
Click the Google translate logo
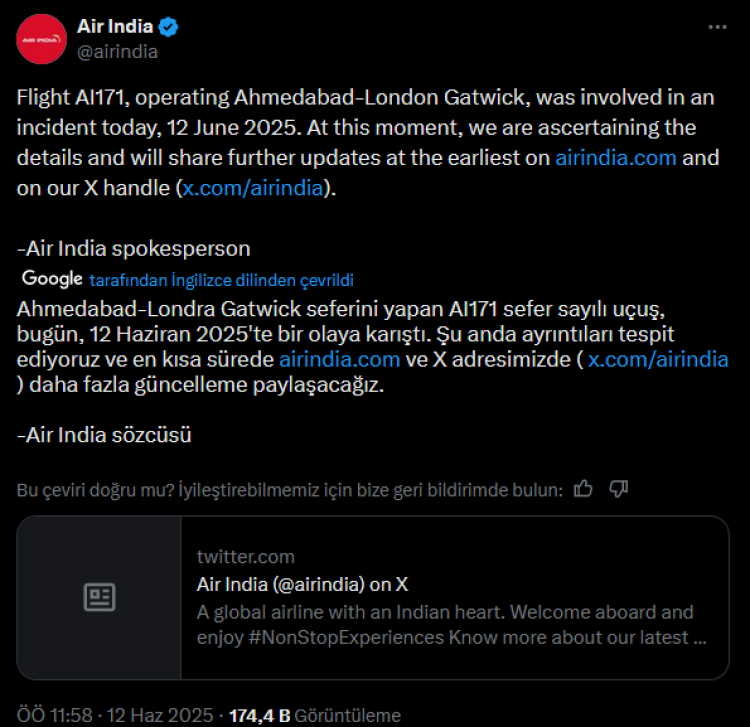[52, 279]
